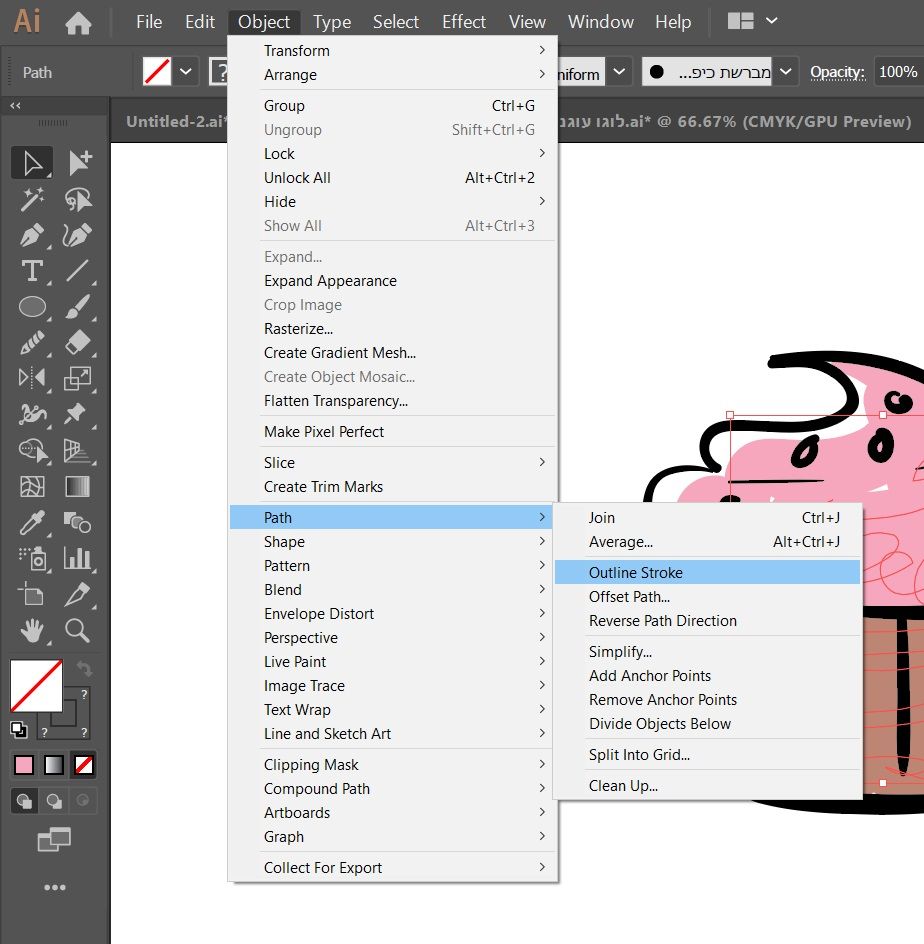924x944 pixels.
Task: Select the Eyedropper tool
Action: (32, 522)
